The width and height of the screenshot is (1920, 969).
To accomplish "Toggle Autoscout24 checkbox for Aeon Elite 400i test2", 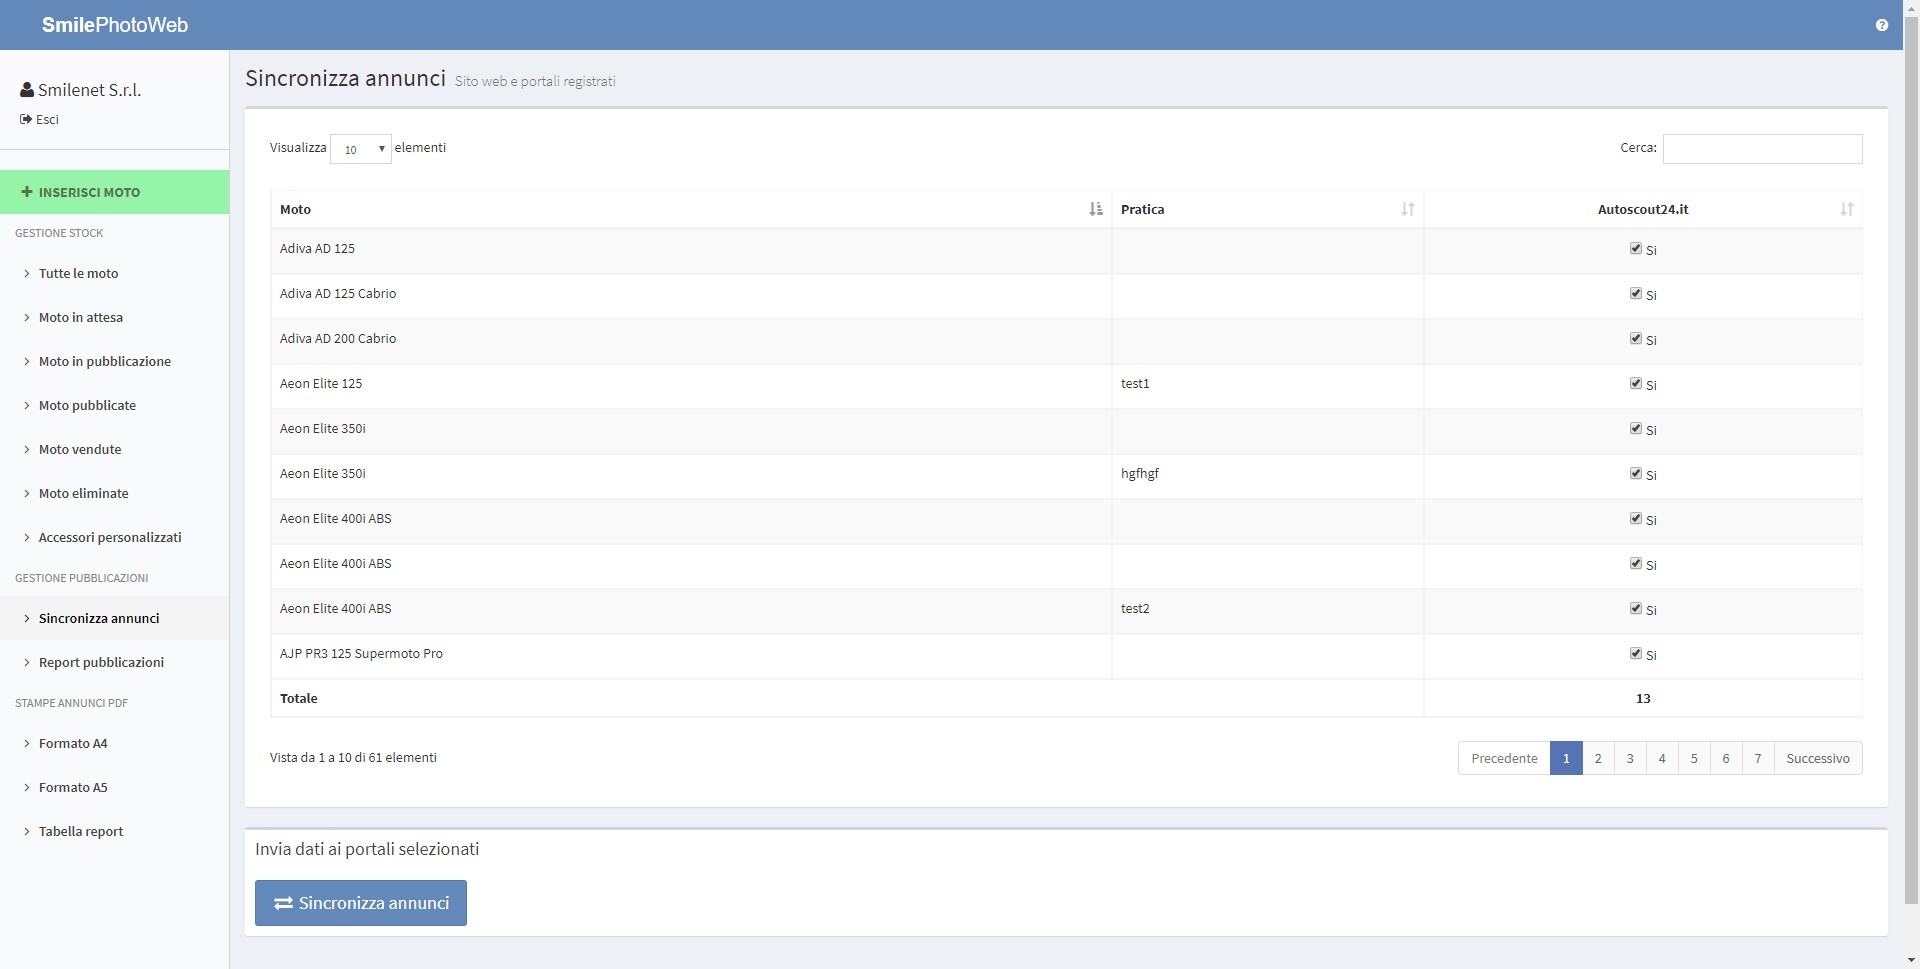I will (x=1636, y=608).
